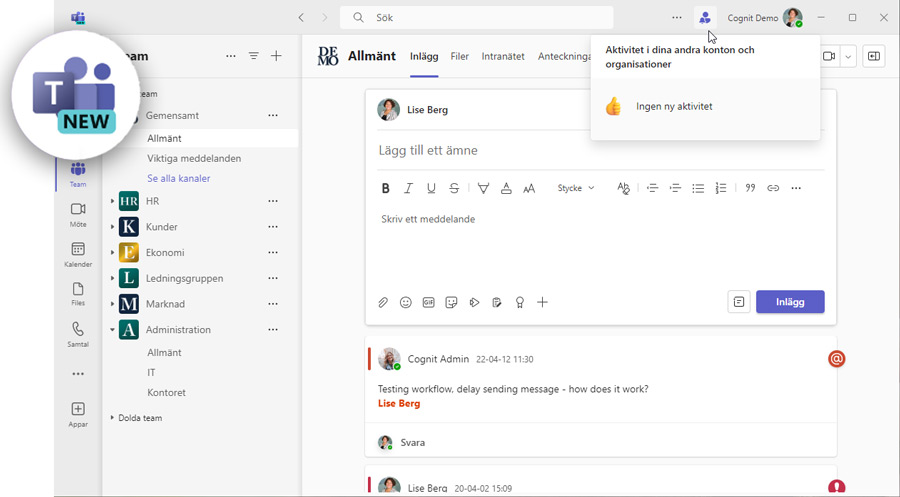Toggle strikethrough text formatting
The width and height of the screenshot is (900, 497).
click(x=454, y=188)
